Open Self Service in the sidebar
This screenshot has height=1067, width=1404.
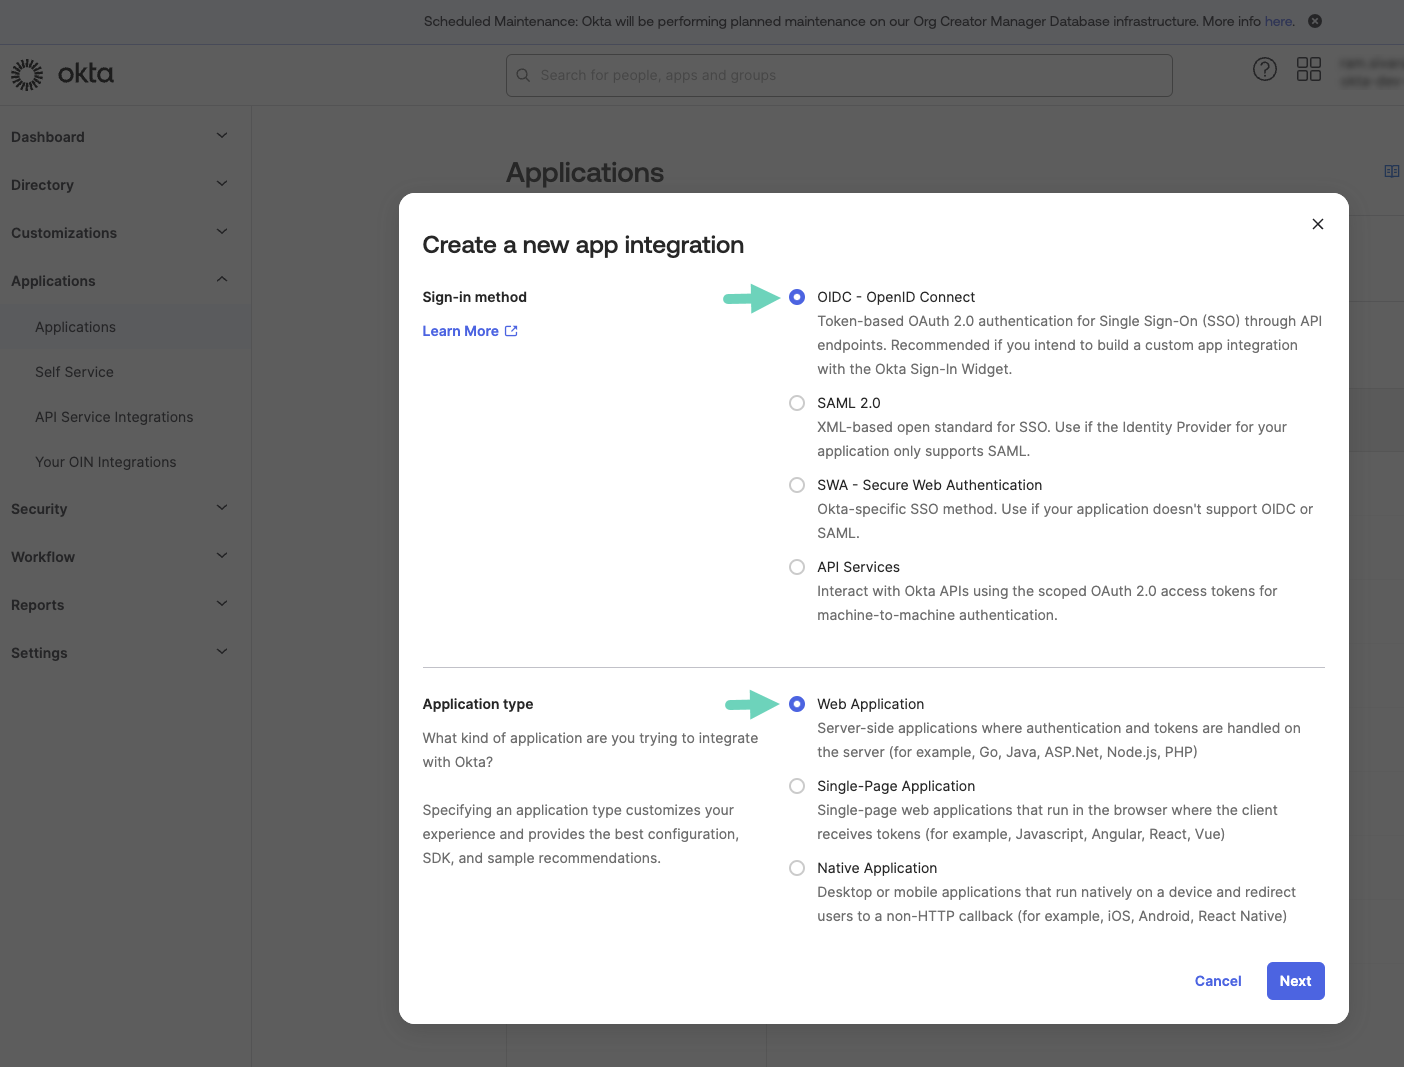pyautogui.click(x=74, y=371)
